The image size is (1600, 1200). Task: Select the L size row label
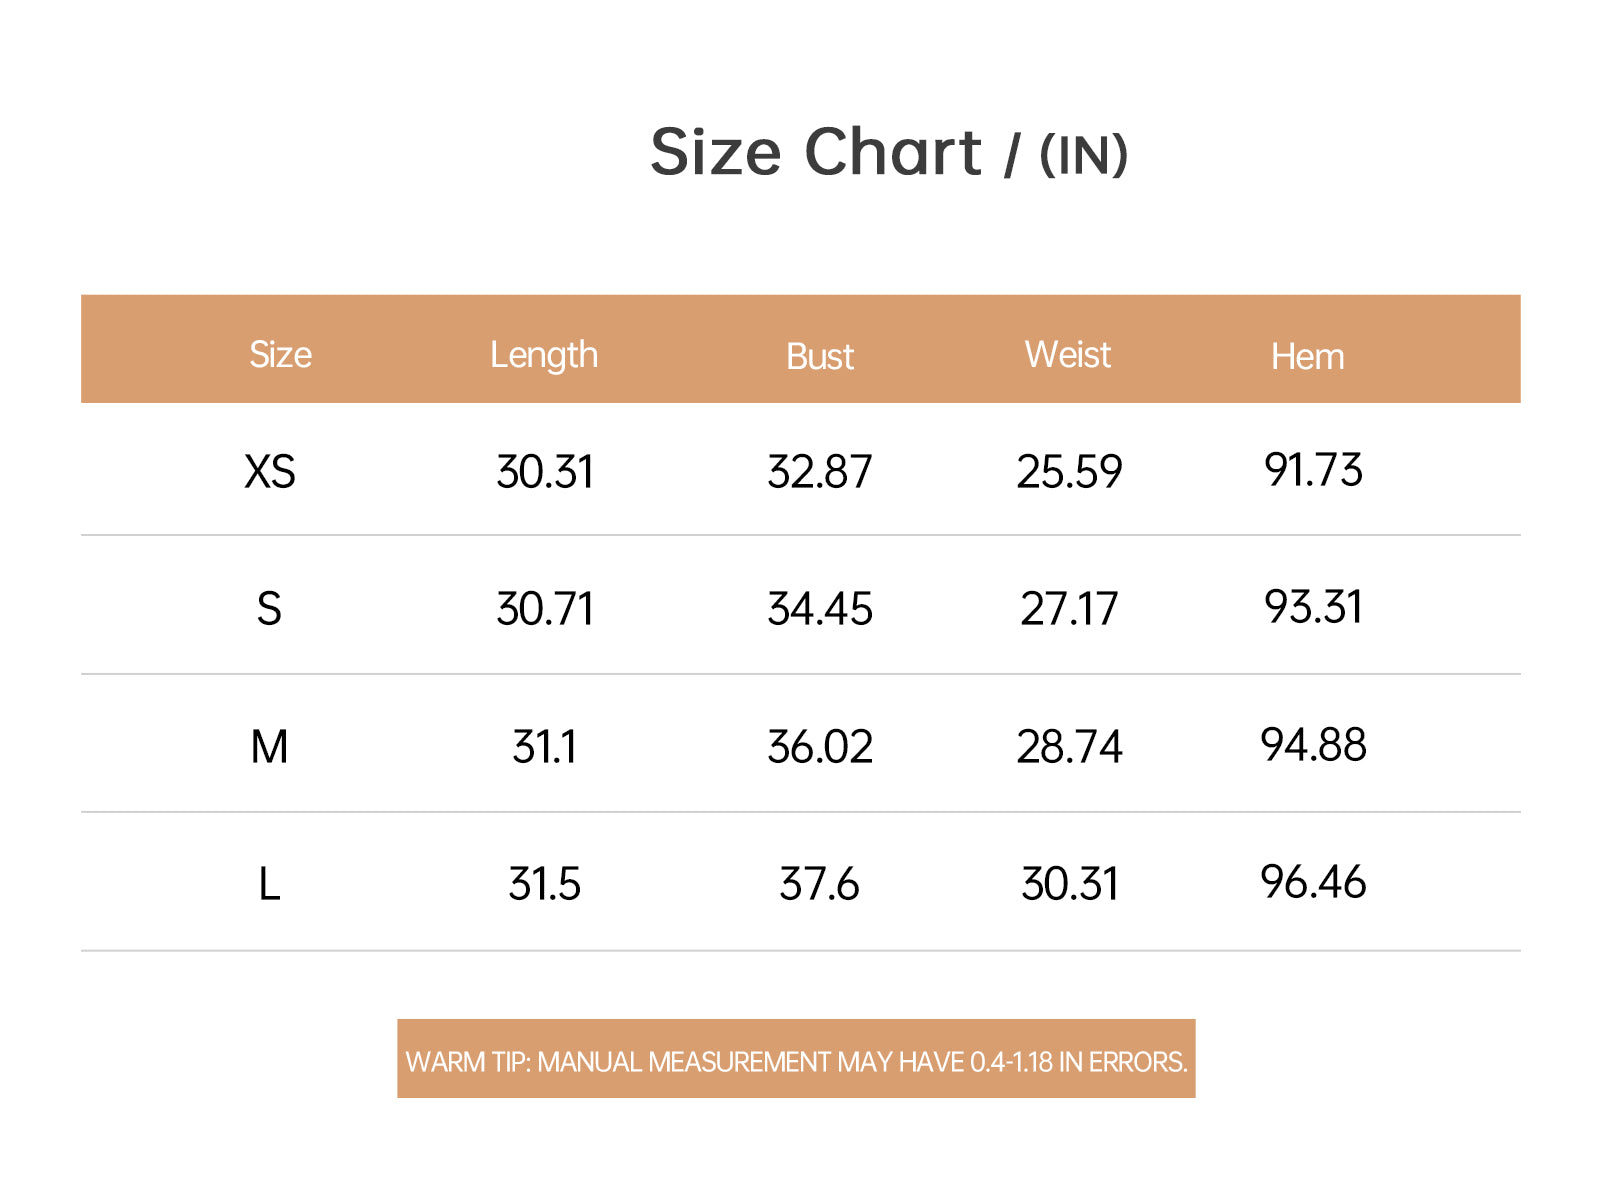click(269, 884)
